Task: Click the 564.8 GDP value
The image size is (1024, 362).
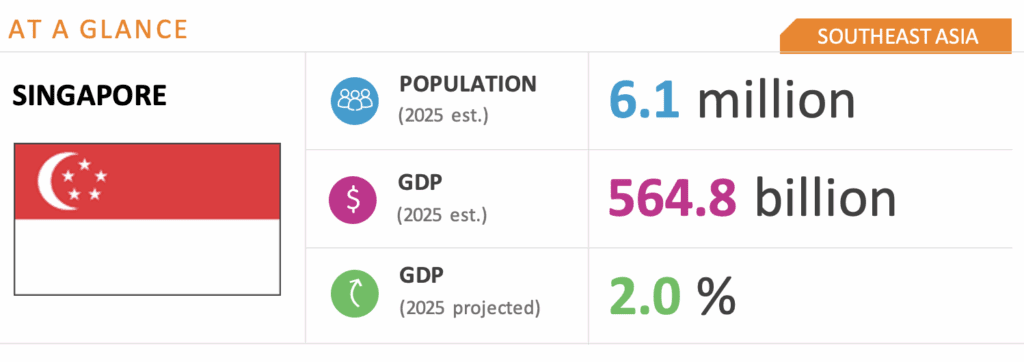Action: pyautogui.click(x=672, y=199)
